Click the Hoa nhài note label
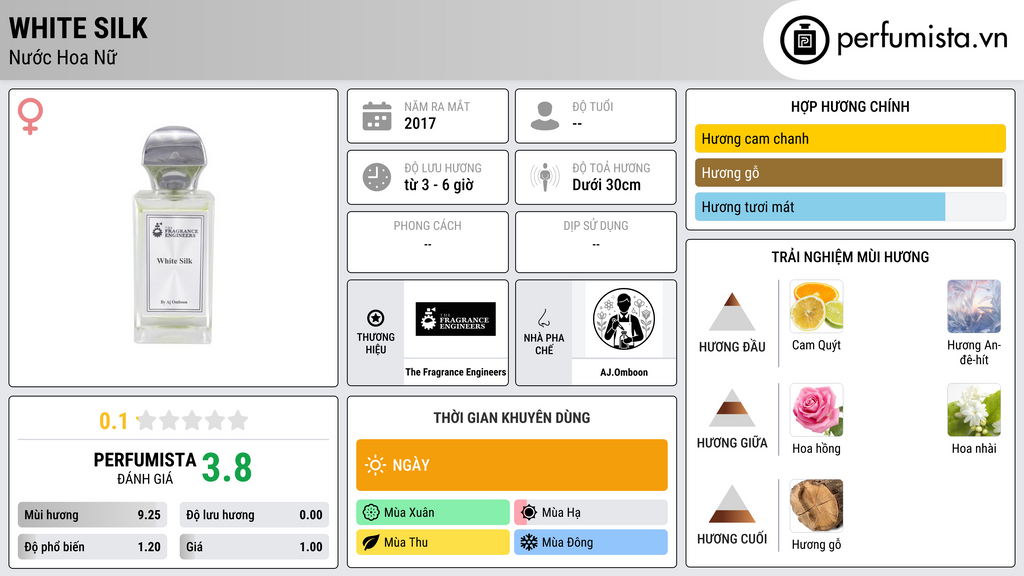This screenshot has height=576, width=1024. 974,449
